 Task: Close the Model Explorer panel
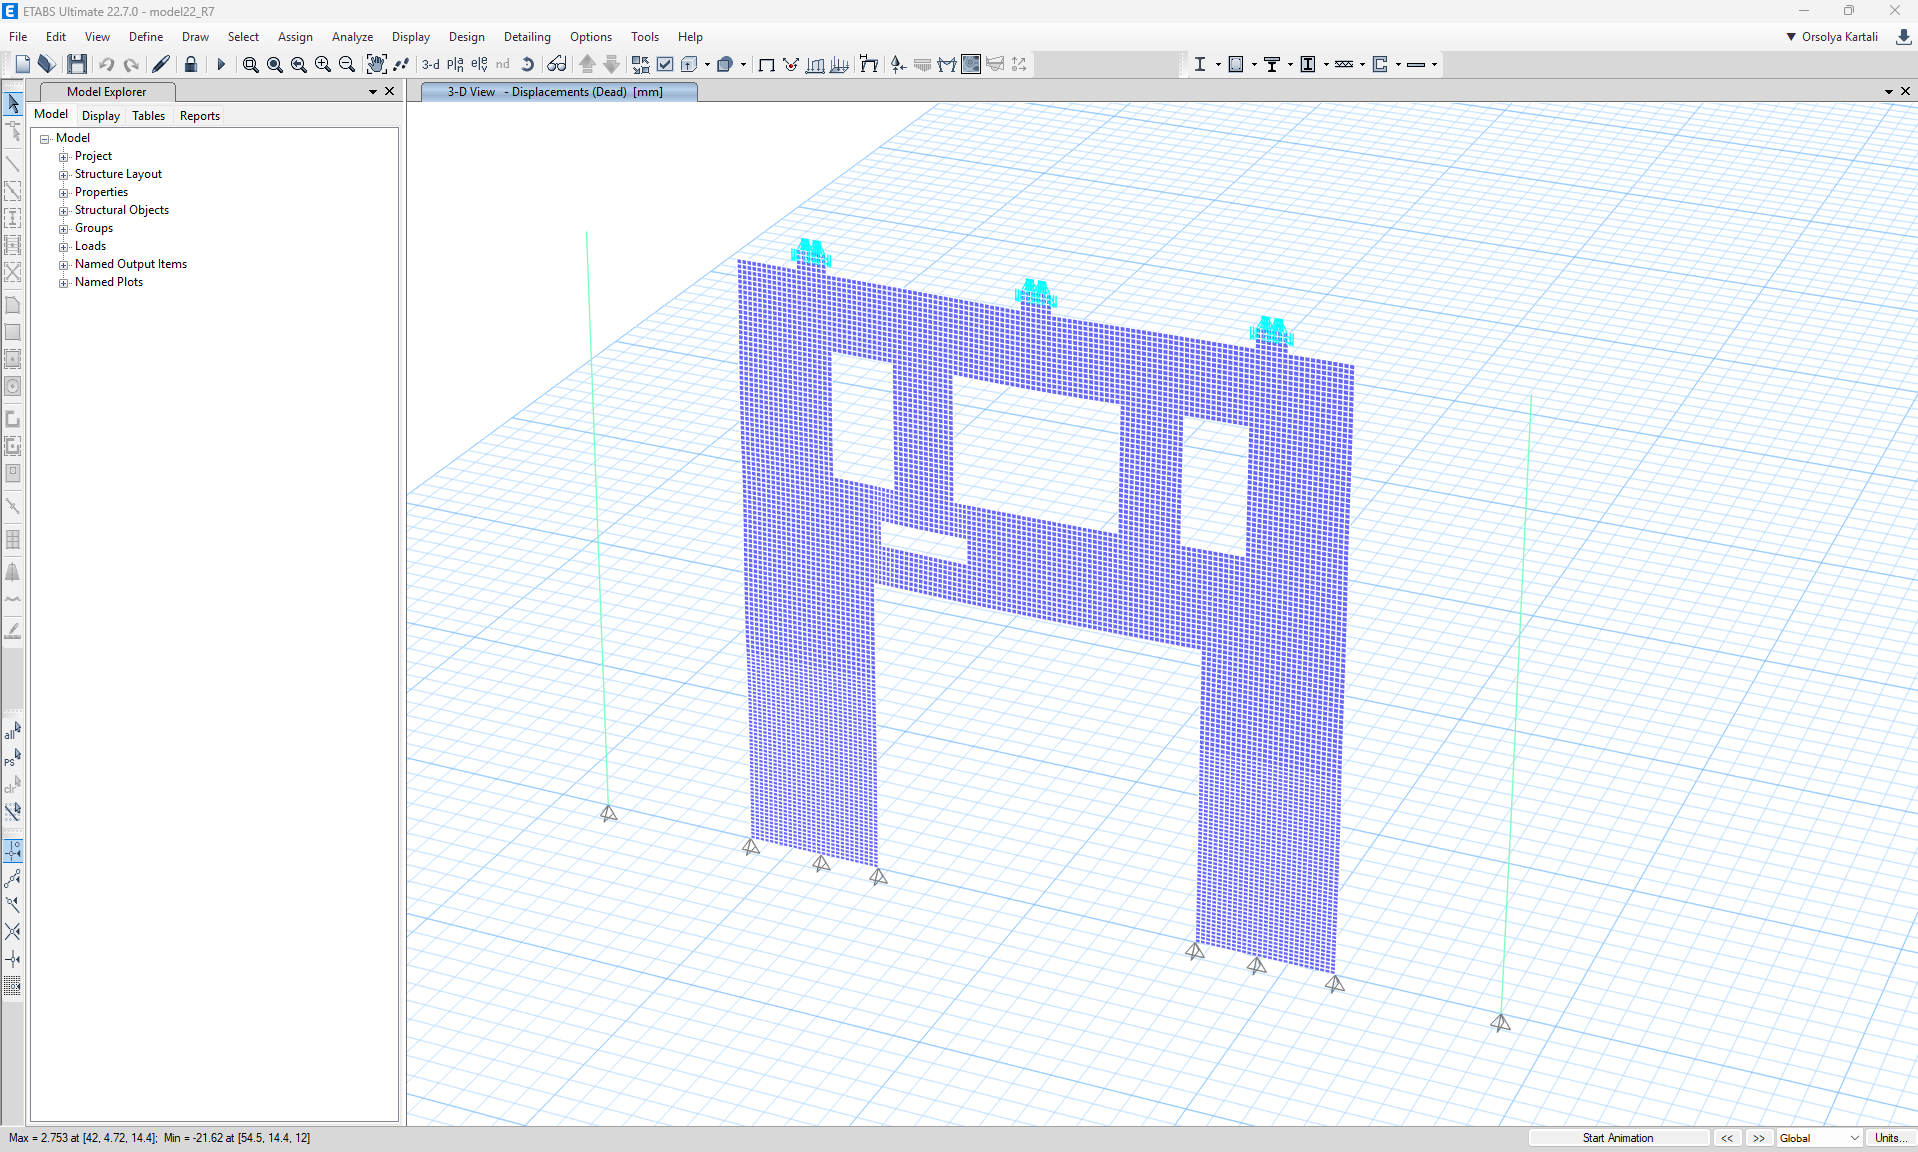pos(390,92)
